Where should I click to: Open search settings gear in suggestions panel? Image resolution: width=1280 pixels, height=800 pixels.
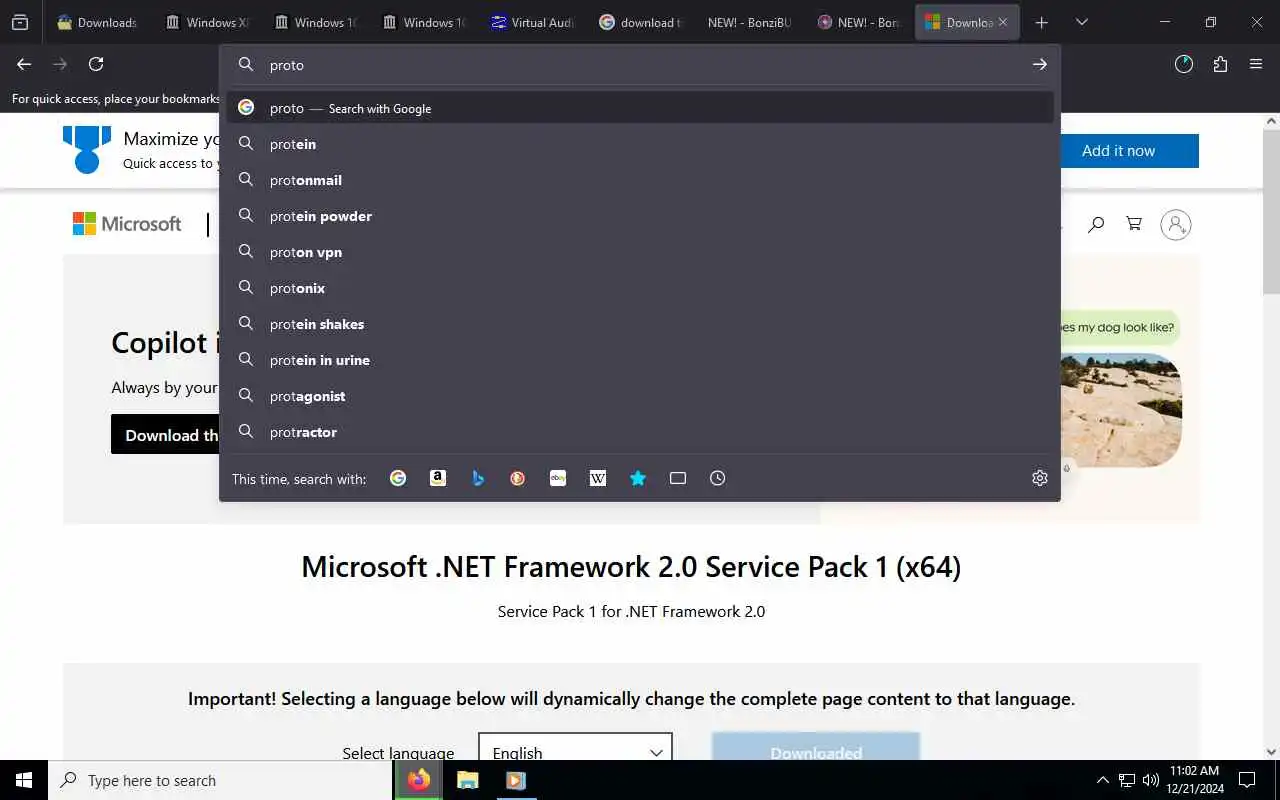1040,478
